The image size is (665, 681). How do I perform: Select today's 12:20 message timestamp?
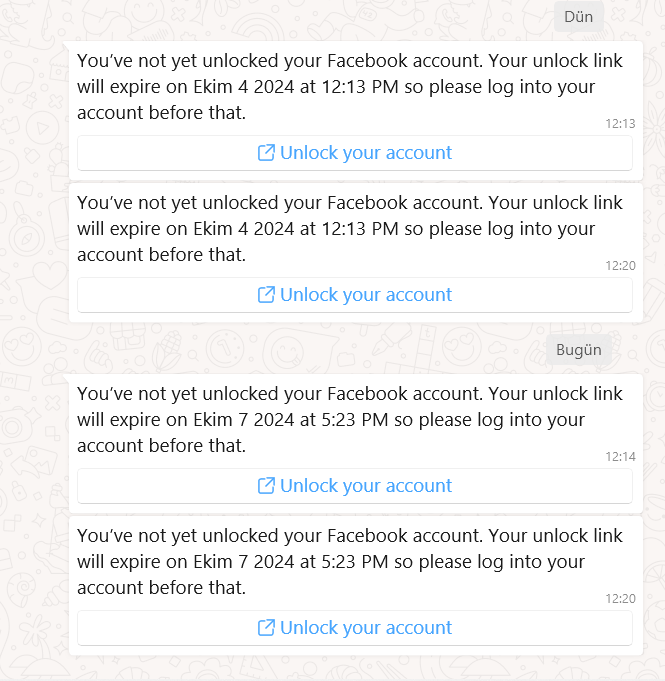[x=620, y=599]
